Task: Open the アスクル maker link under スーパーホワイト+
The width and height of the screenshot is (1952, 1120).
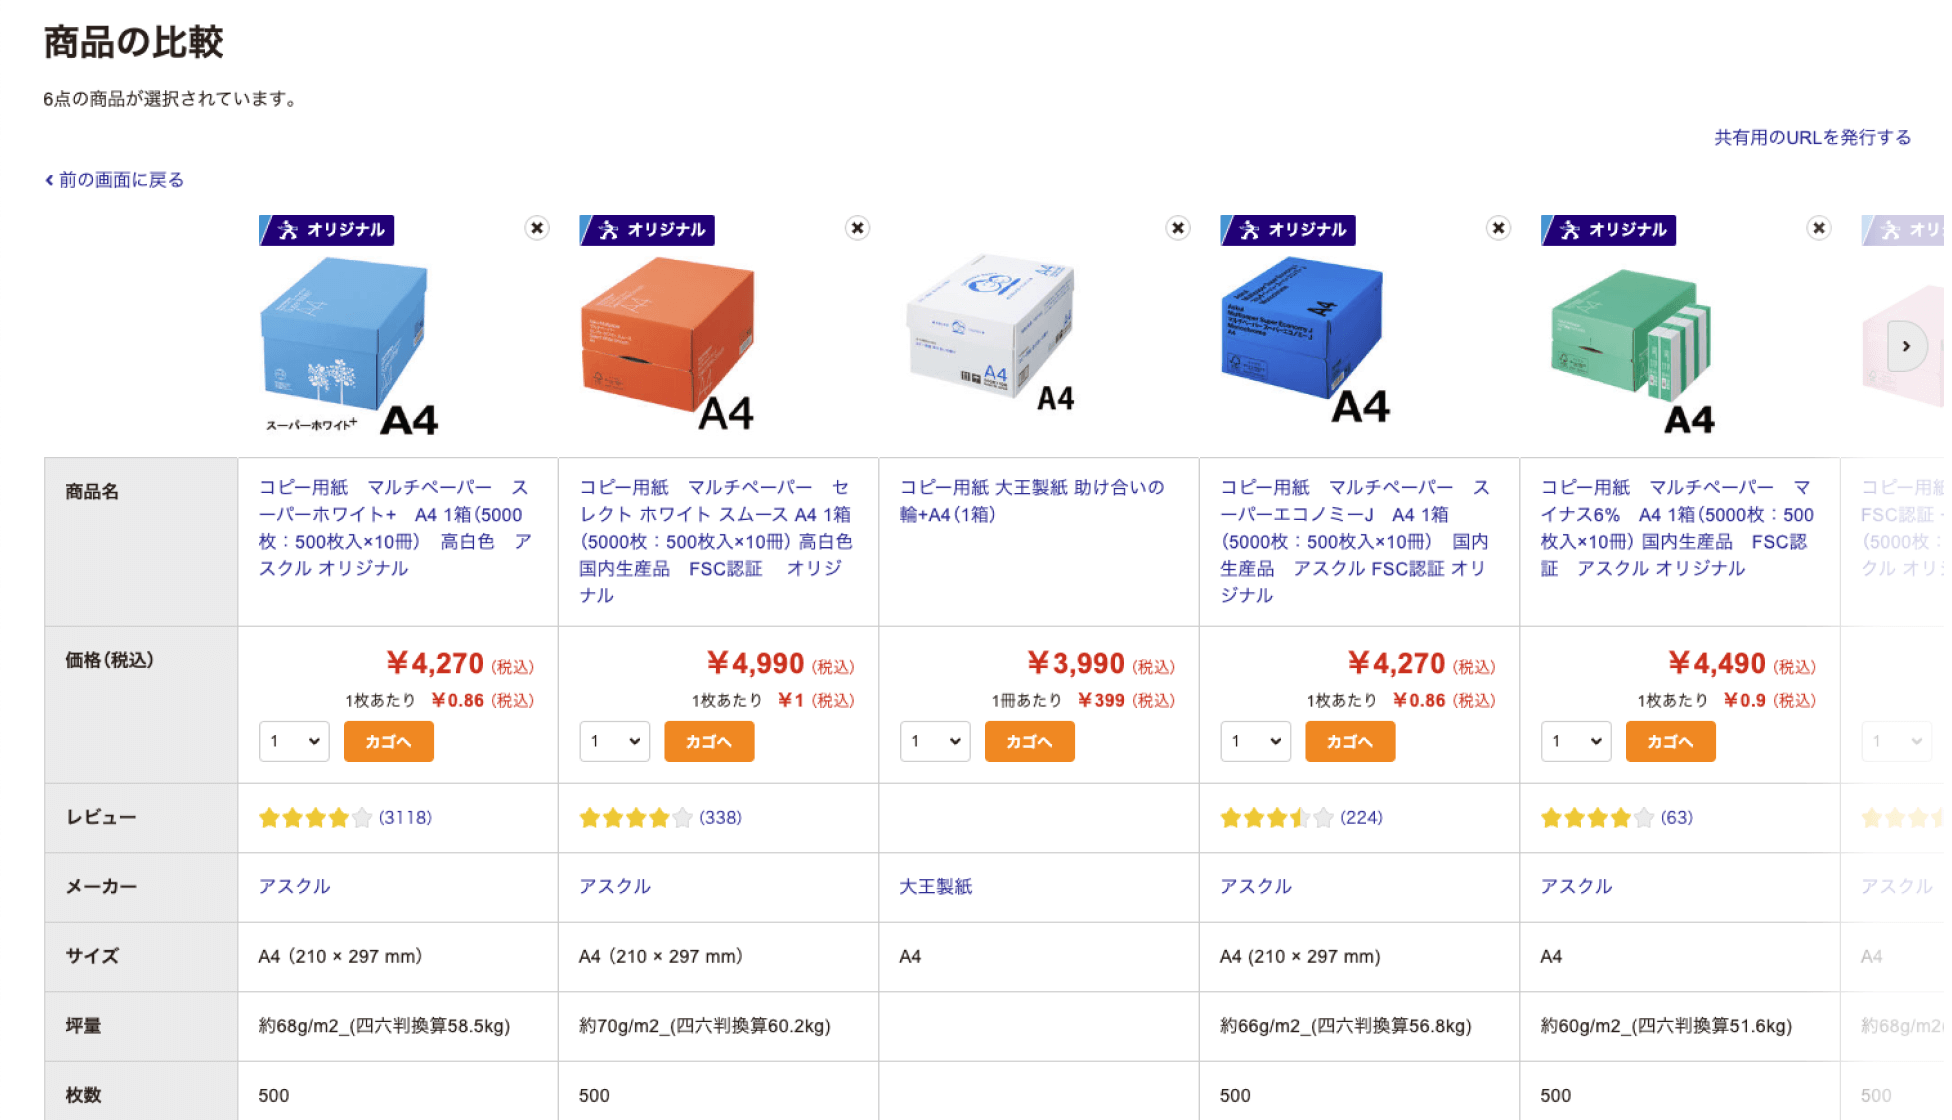Action: click(294, 886)
